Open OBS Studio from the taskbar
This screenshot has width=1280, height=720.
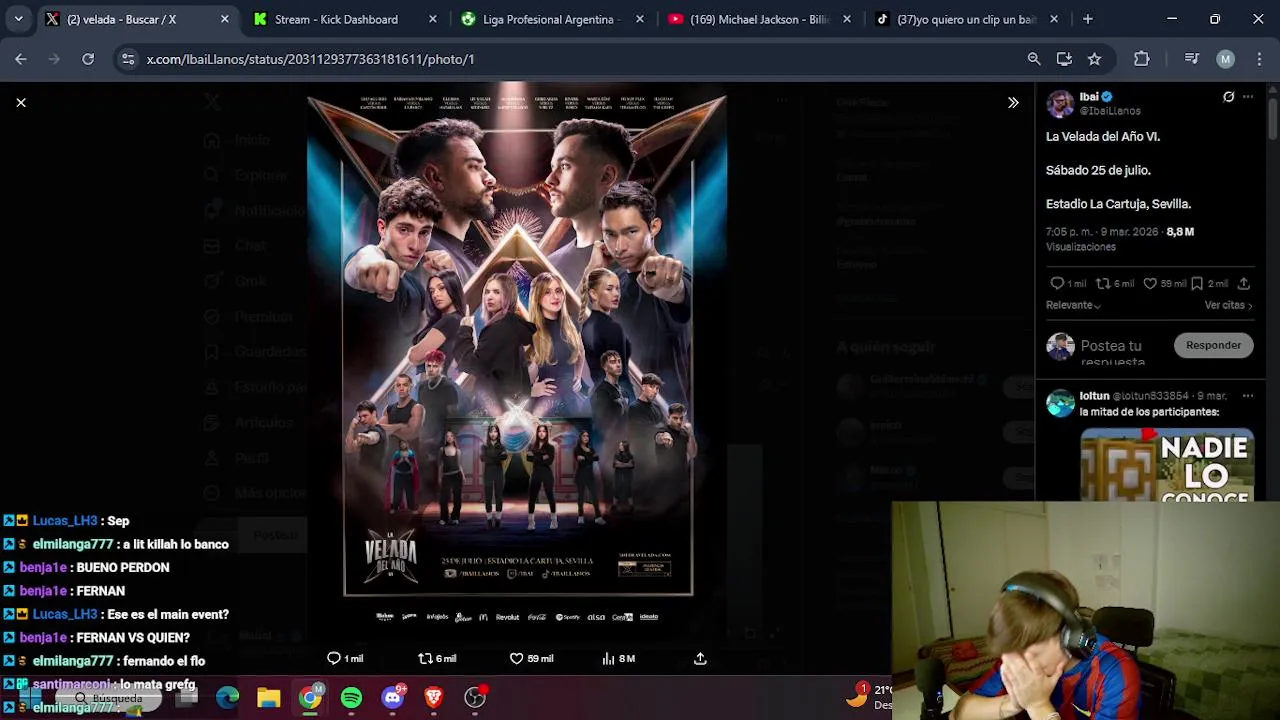pos(475,697)
